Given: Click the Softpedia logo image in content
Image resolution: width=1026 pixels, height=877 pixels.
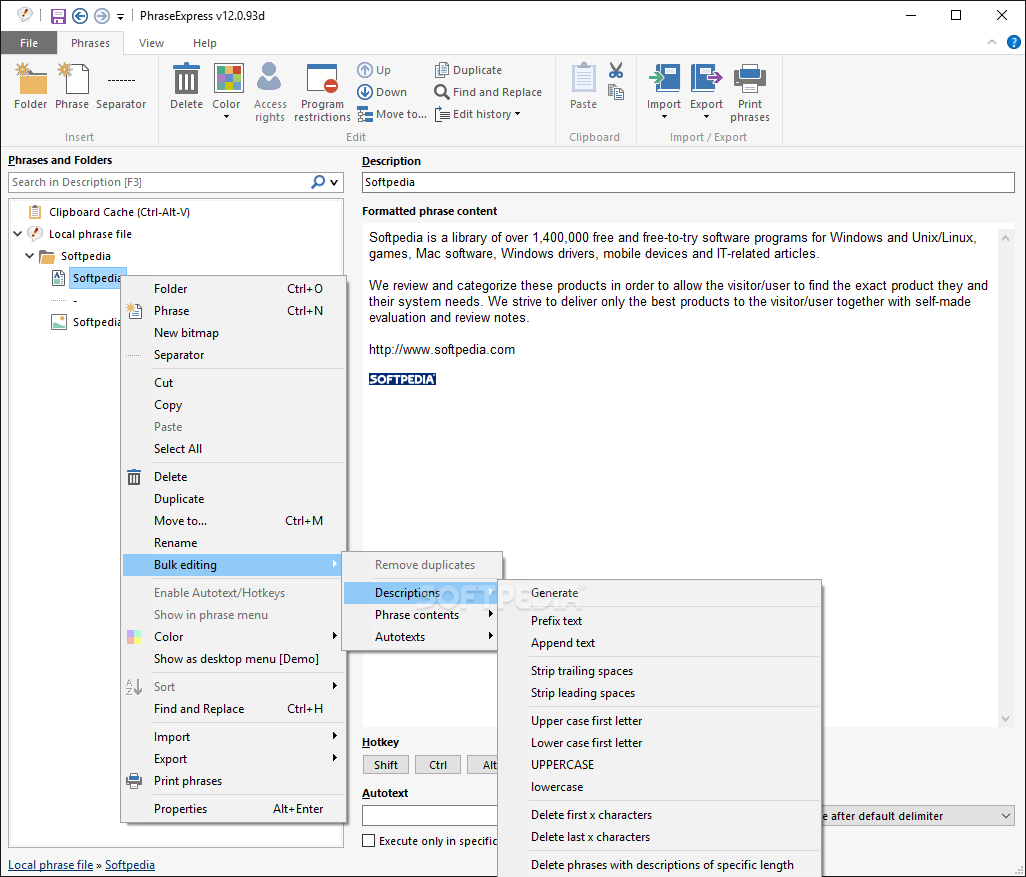Looking at the screenshot, I should (402, 379).
